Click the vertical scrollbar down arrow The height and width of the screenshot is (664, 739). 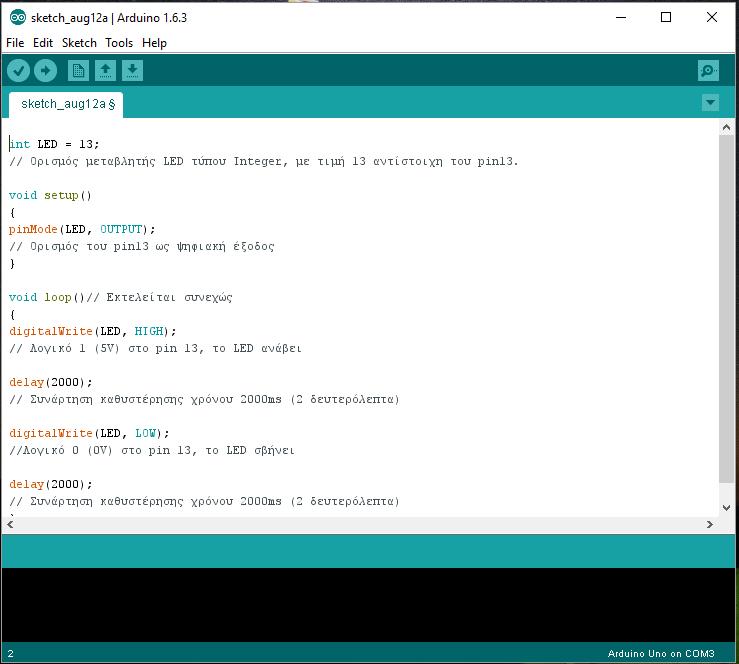(x=726, y=508)
